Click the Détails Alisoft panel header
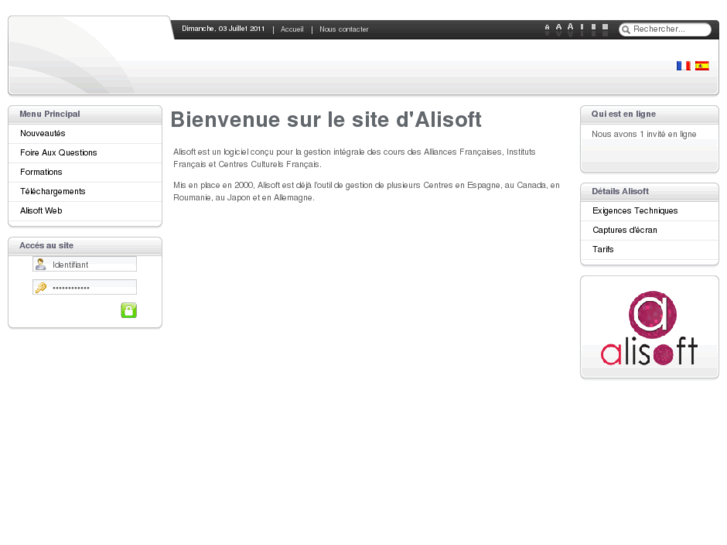The height and width of the screenshot is (545, 727). pyautogui.click(x=650, y=192)
